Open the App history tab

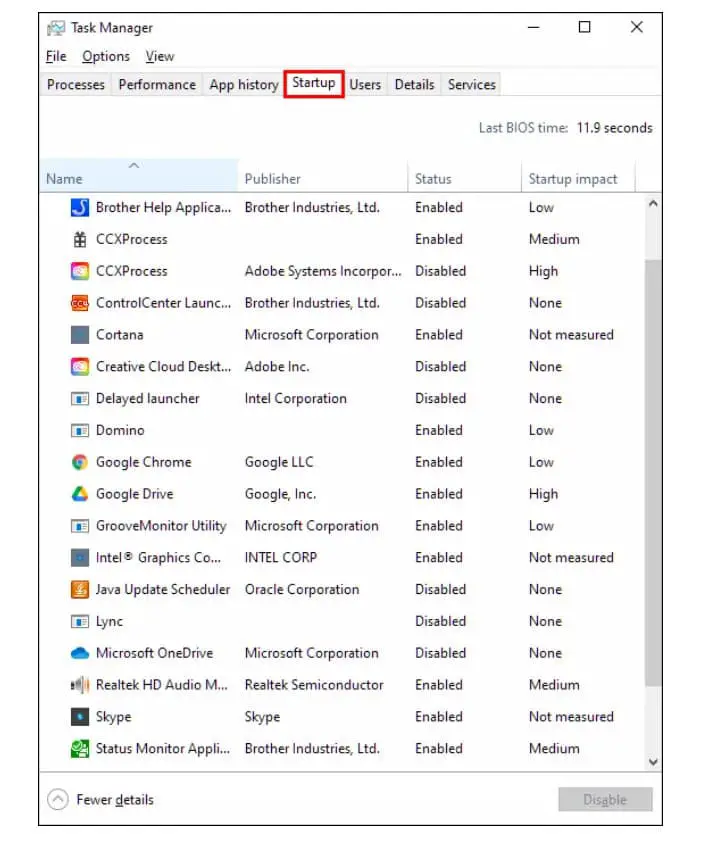click(244, 85)
